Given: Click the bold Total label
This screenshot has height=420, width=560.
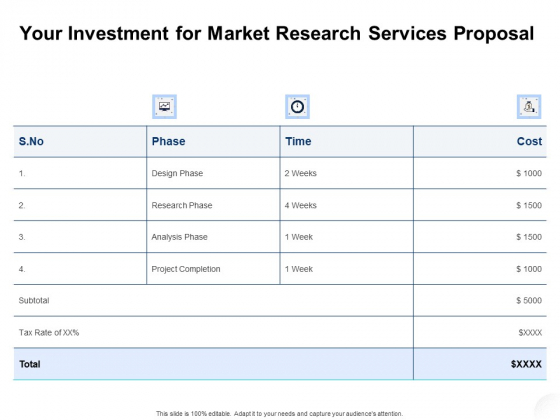Looking at the screenshot, I should click(30, 364).
